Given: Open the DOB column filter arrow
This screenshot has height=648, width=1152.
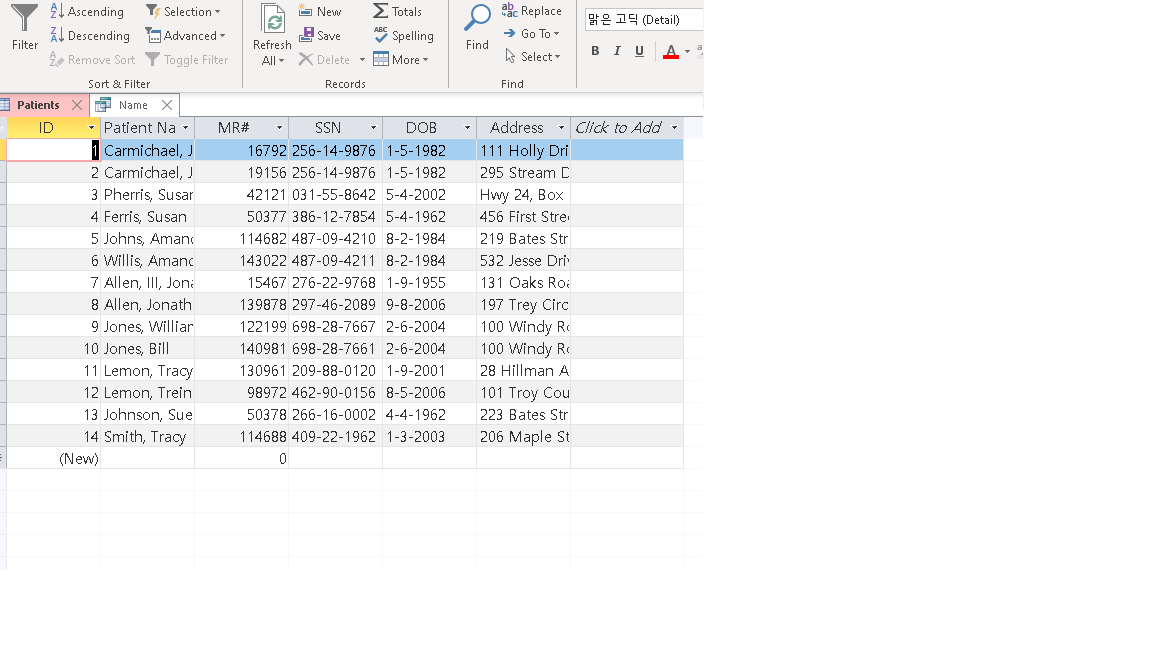Looking at the screenshot, I should tap(467, 128).
